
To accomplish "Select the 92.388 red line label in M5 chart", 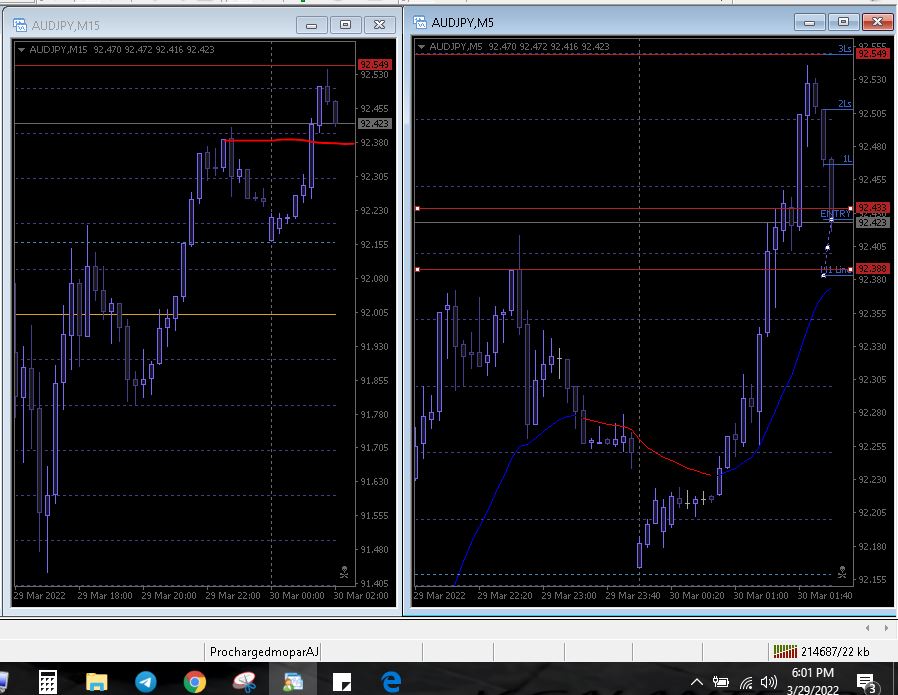I will [x=872, y=268].
